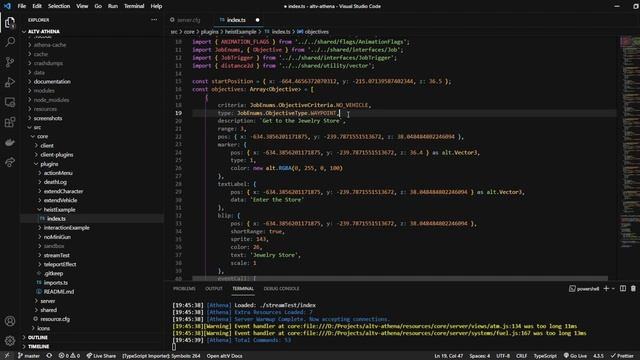
Task: Switch to the DEBUG CONSOLE tab
Action: pos(282,289)
